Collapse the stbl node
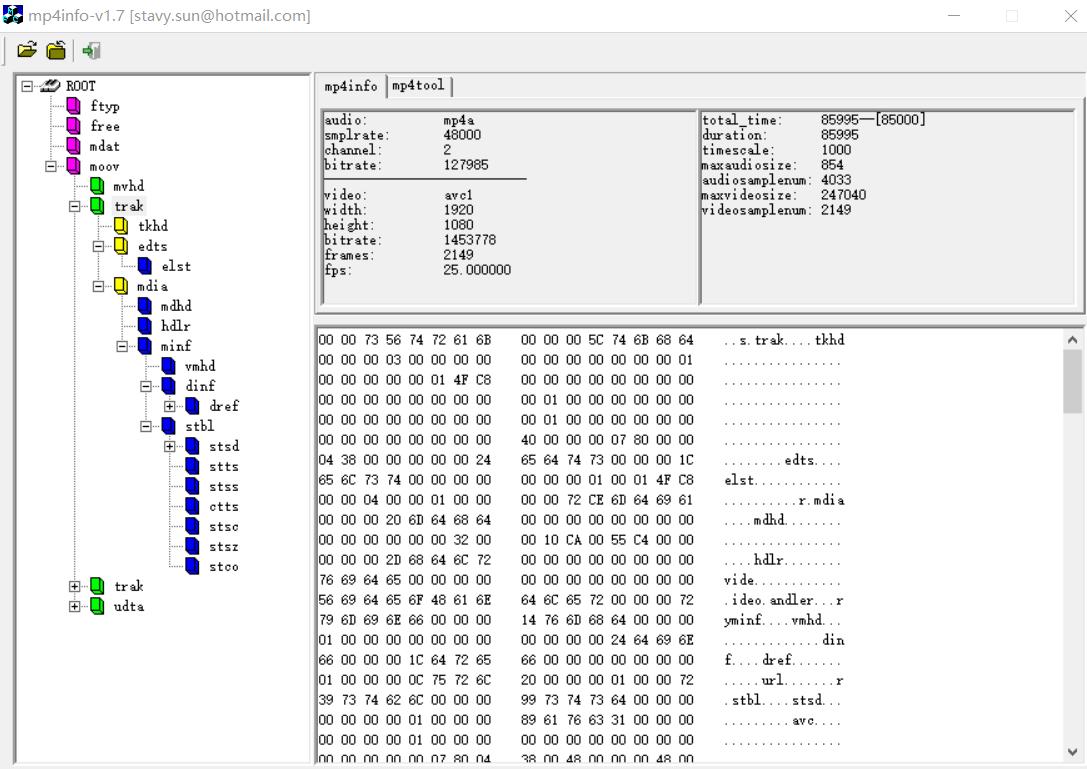 [146, 426]
